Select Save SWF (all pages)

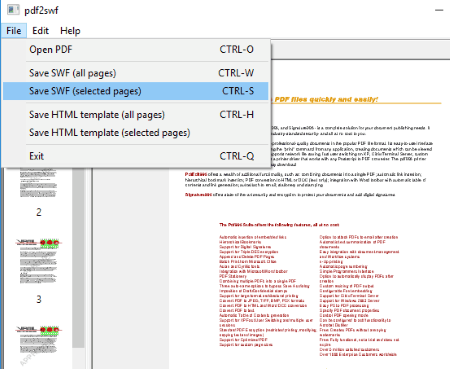tap(136, 73)
